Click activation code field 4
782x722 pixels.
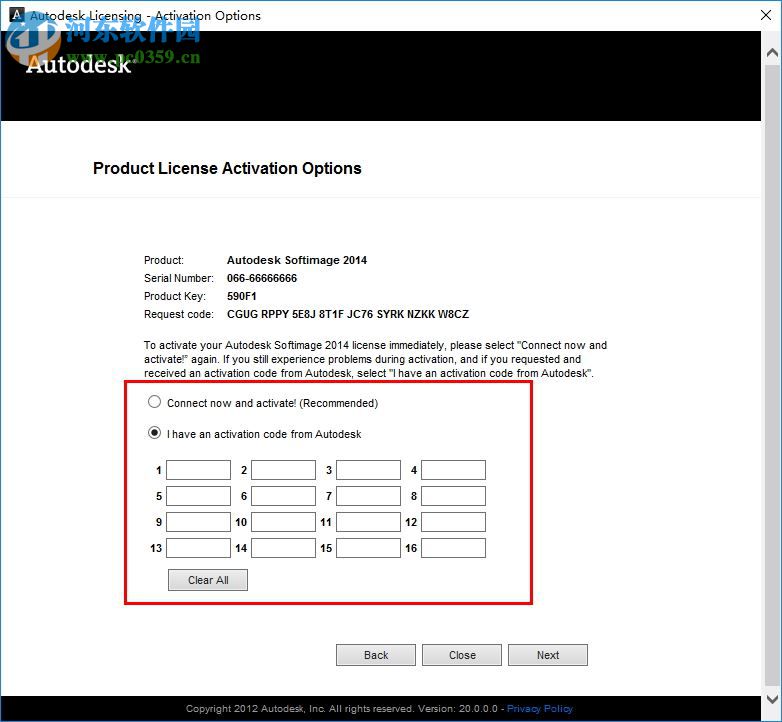453,470
